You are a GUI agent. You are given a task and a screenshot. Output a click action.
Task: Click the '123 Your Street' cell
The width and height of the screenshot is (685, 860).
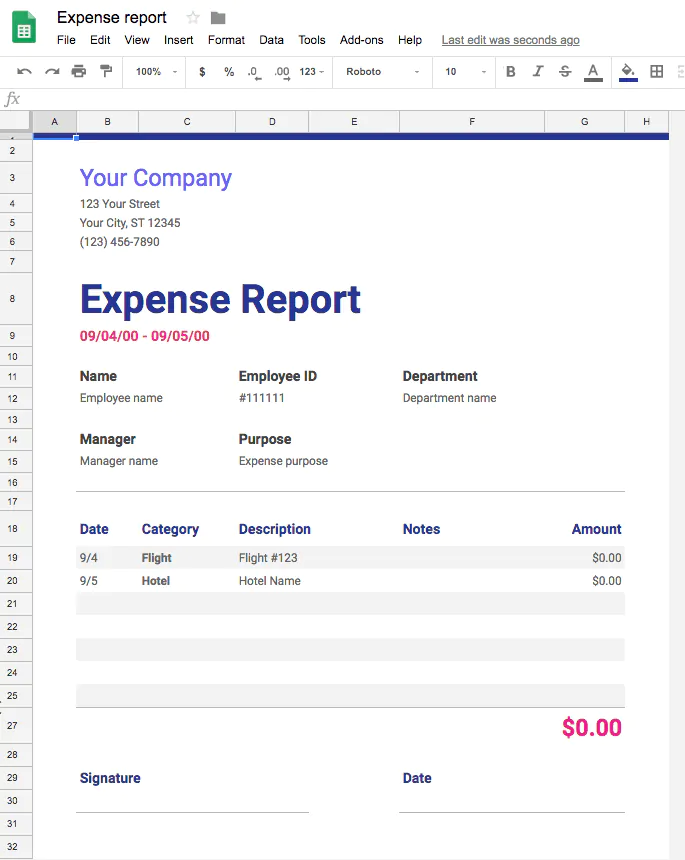pos(120,204)
